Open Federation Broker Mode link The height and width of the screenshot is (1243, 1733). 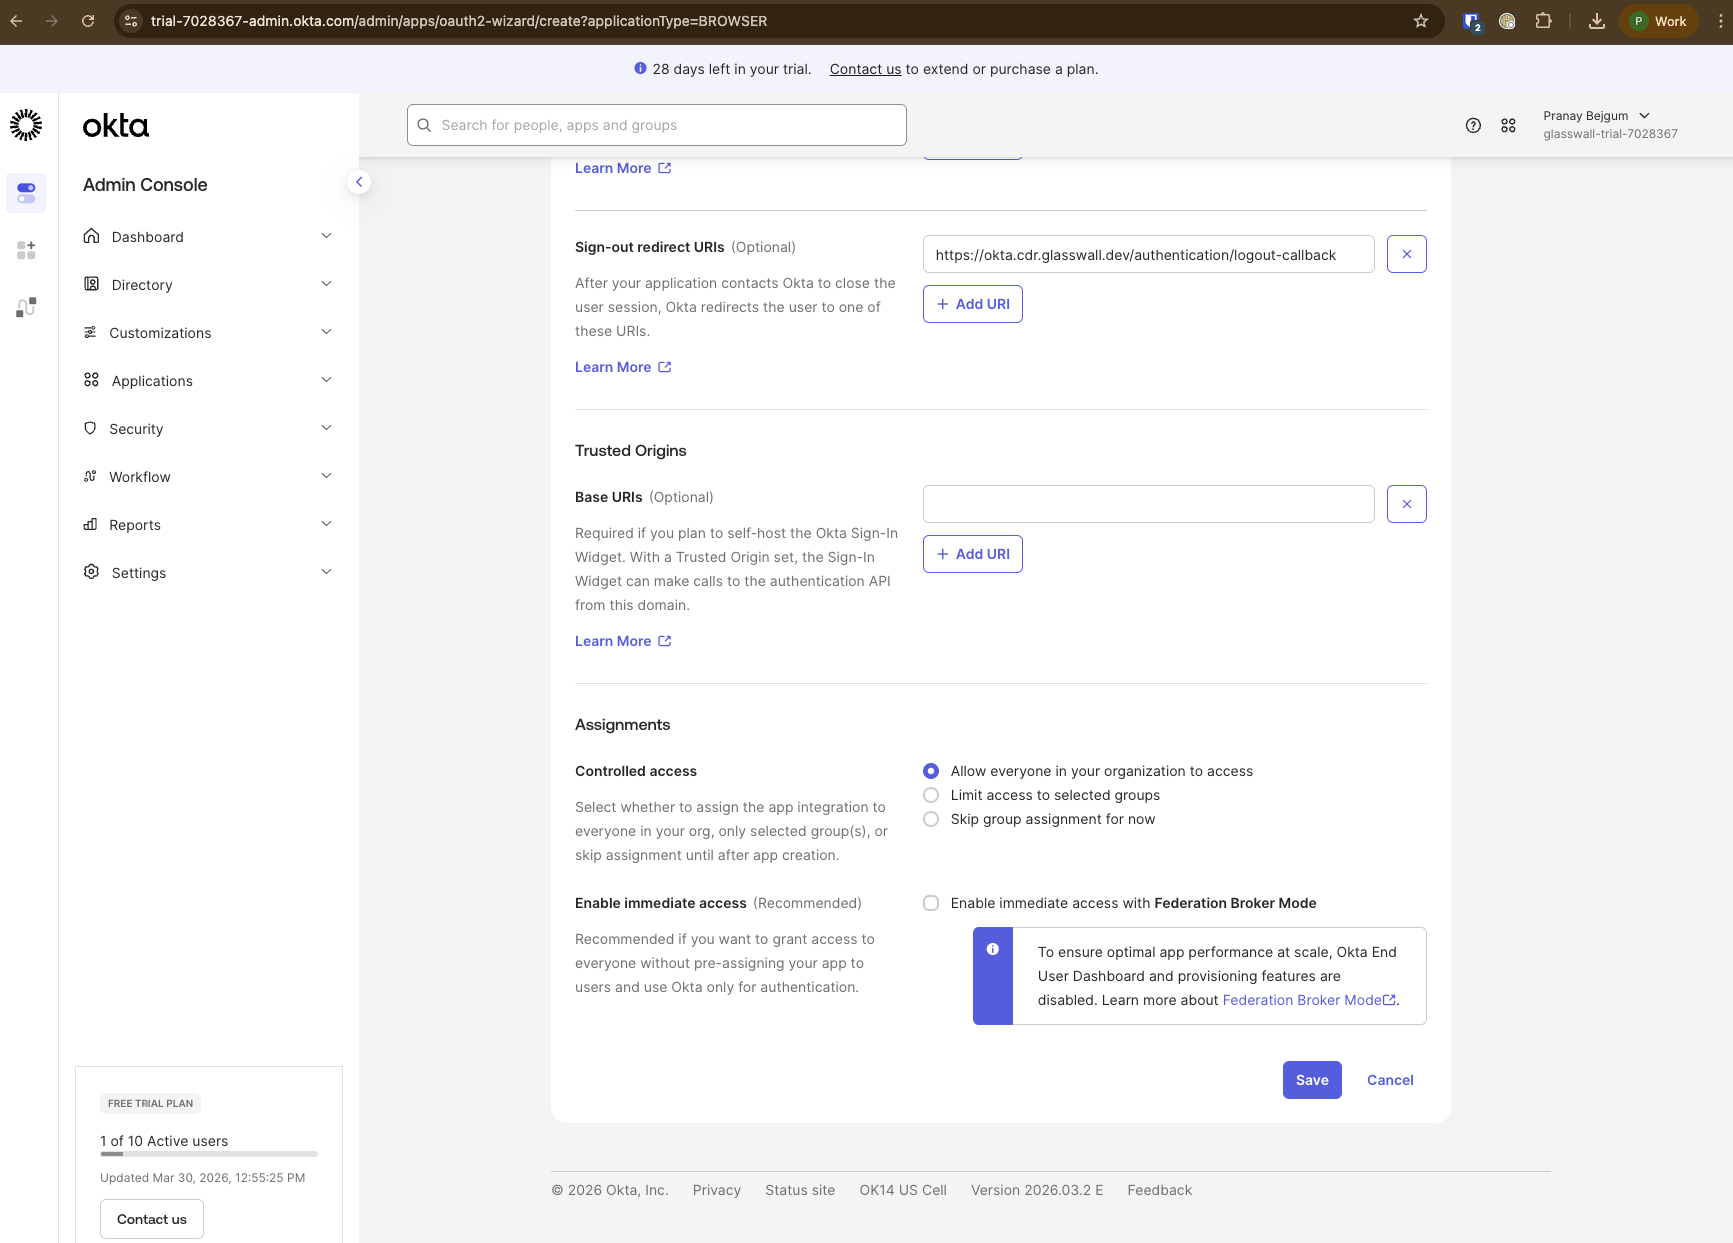(1308, 1000)
